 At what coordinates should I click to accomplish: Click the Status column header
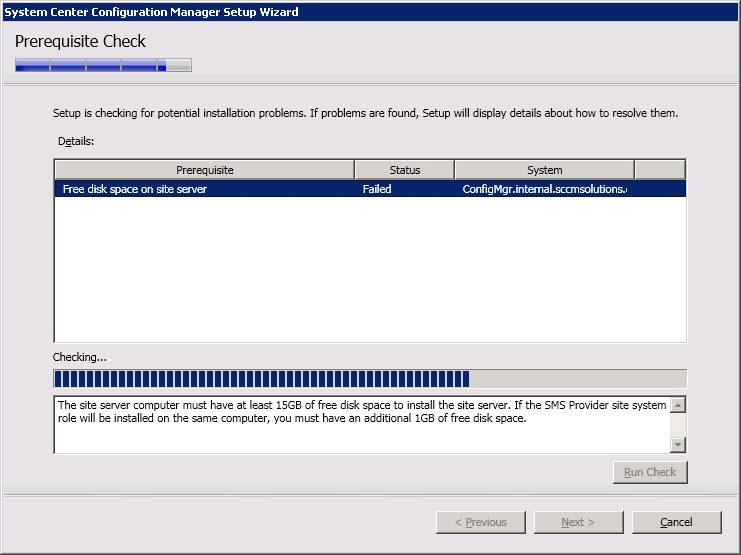click(404, 170)
